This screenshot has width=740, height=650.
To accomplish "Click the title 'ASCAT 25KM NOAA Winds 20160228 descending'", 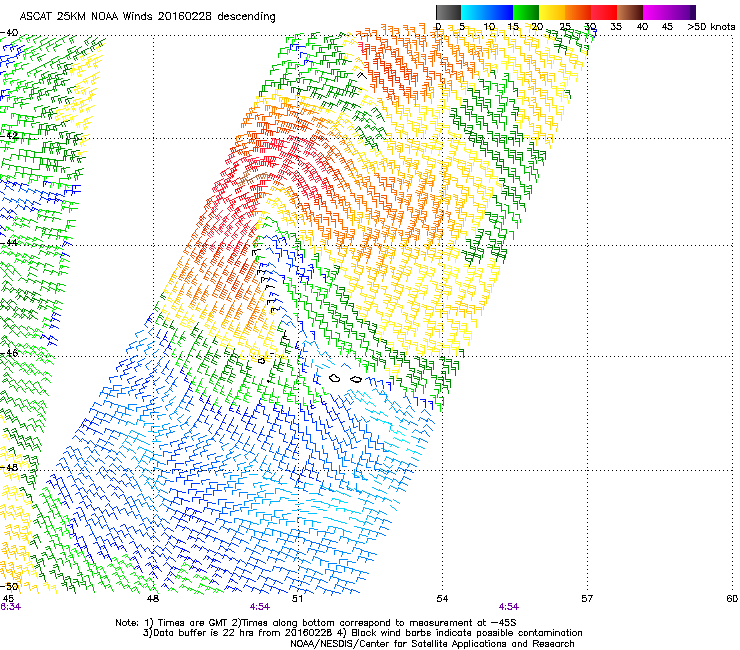I will pyautogui.click(x=147, y=16).
